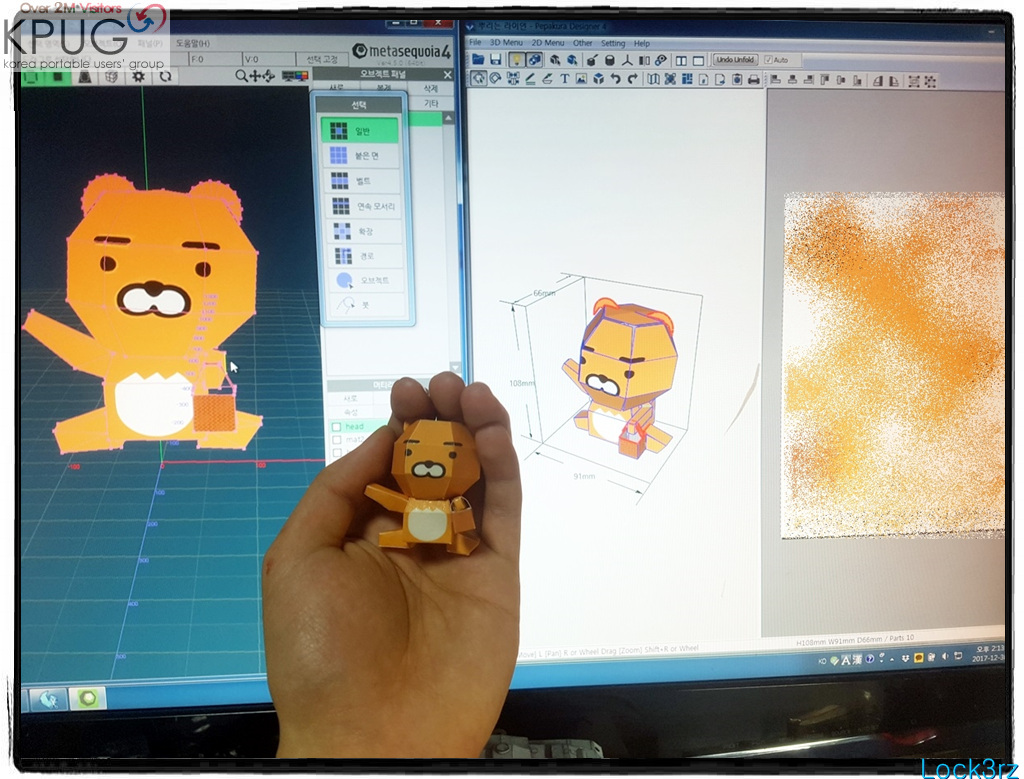This screenshot has width=1024, height=779.
Task: Click the 삭제 button in object panel
Action: (431, 88)
